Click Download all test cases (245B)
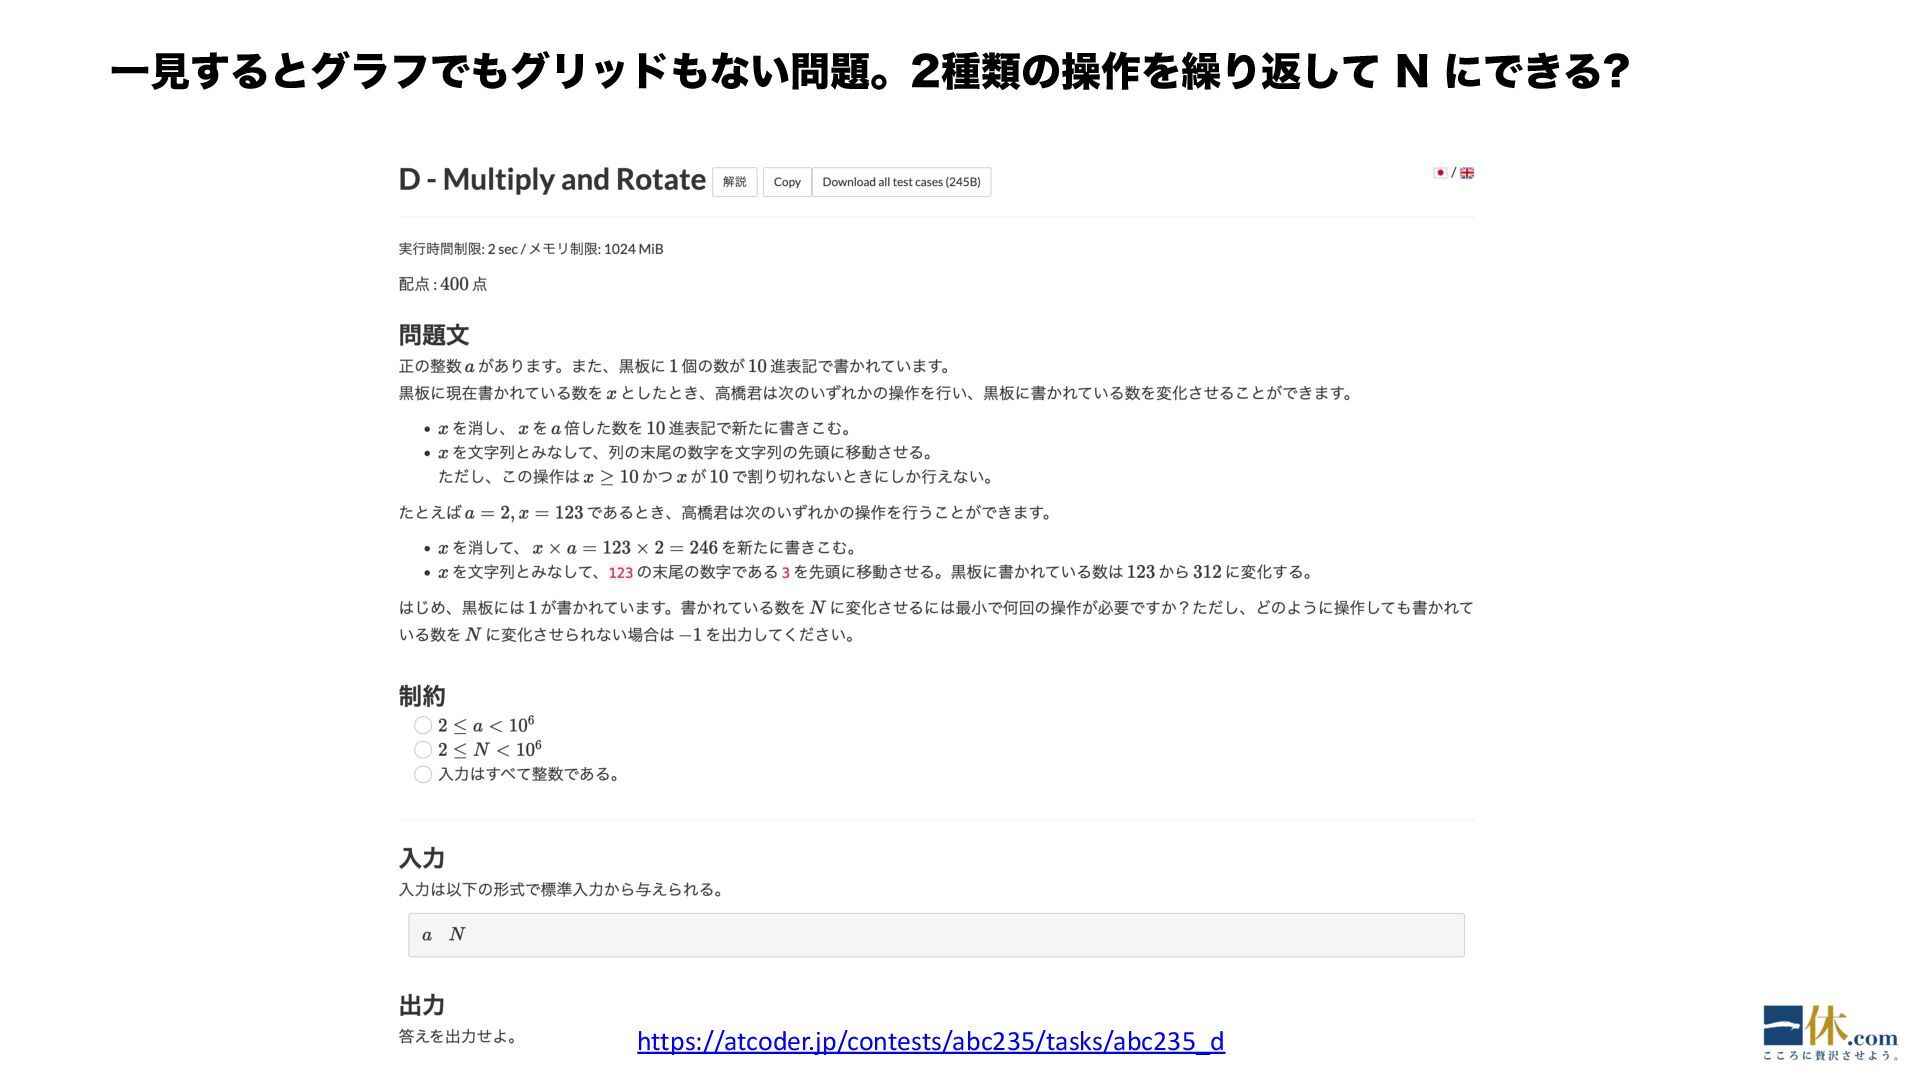The width and height of the screenshot is (1920, 1080). (901, 182)
